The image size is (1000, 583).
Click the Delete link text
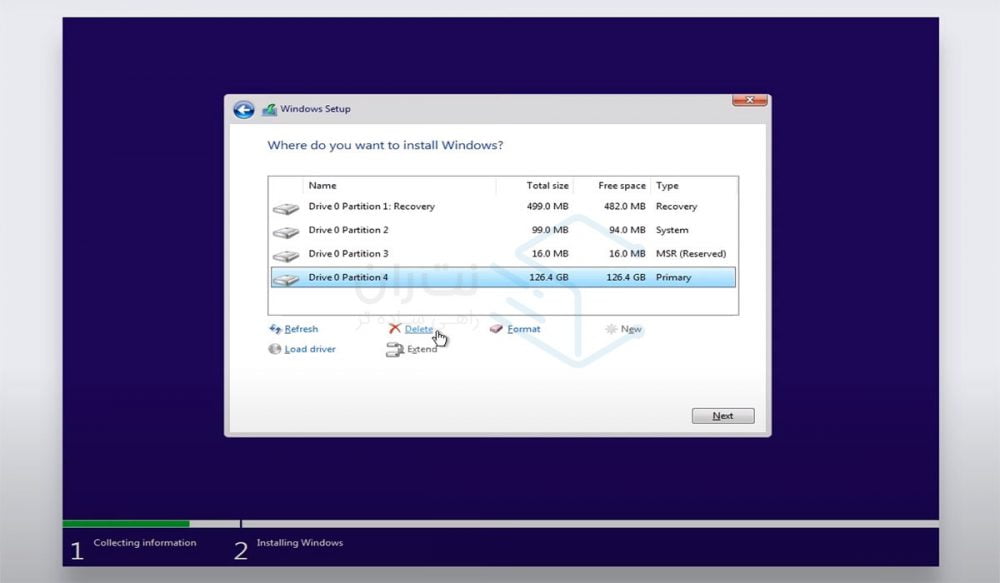pyautogui.click(x=419, y=329)
